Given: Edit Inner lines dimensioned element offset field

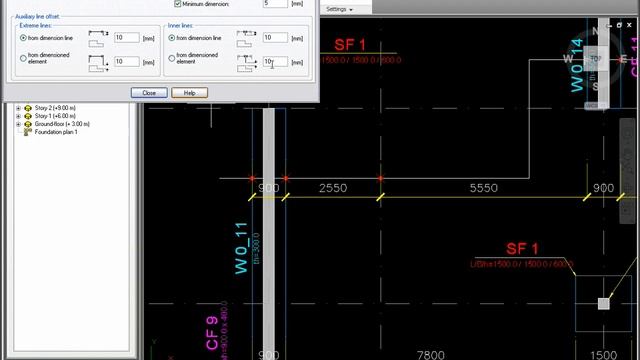Looking at the screenshot, I should [x=275, y=62].
